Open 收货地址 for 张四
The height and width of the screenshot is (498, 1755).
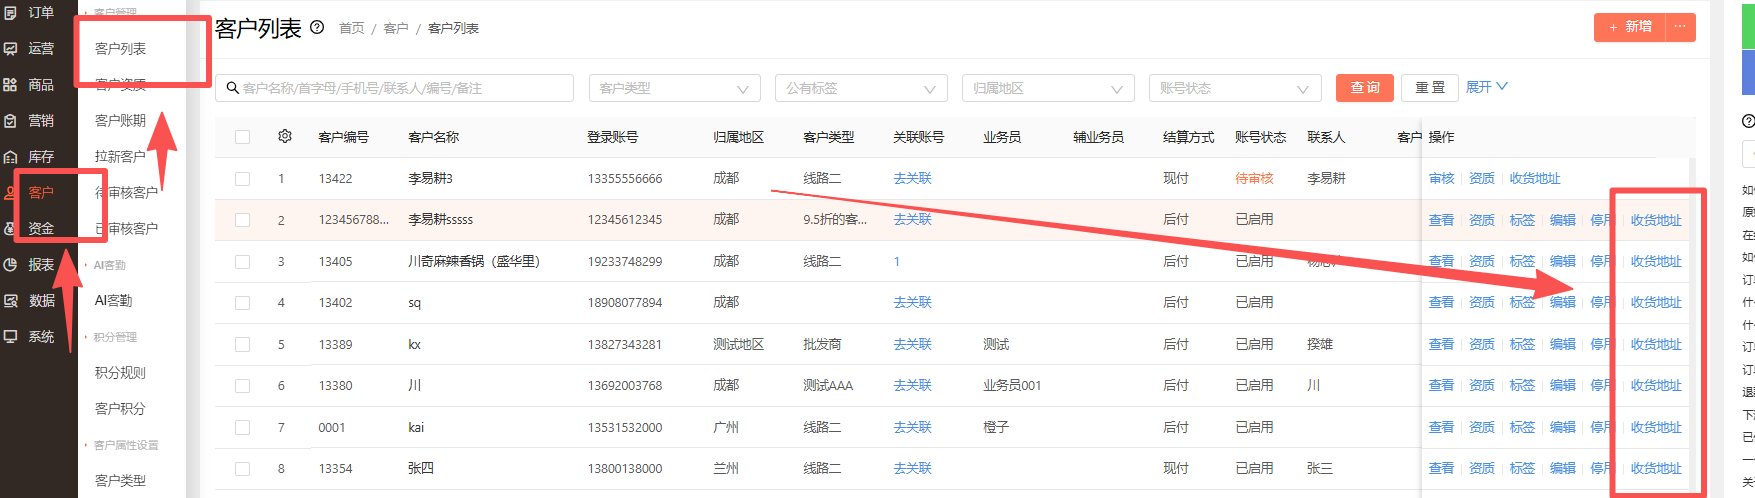(1656, 469)
